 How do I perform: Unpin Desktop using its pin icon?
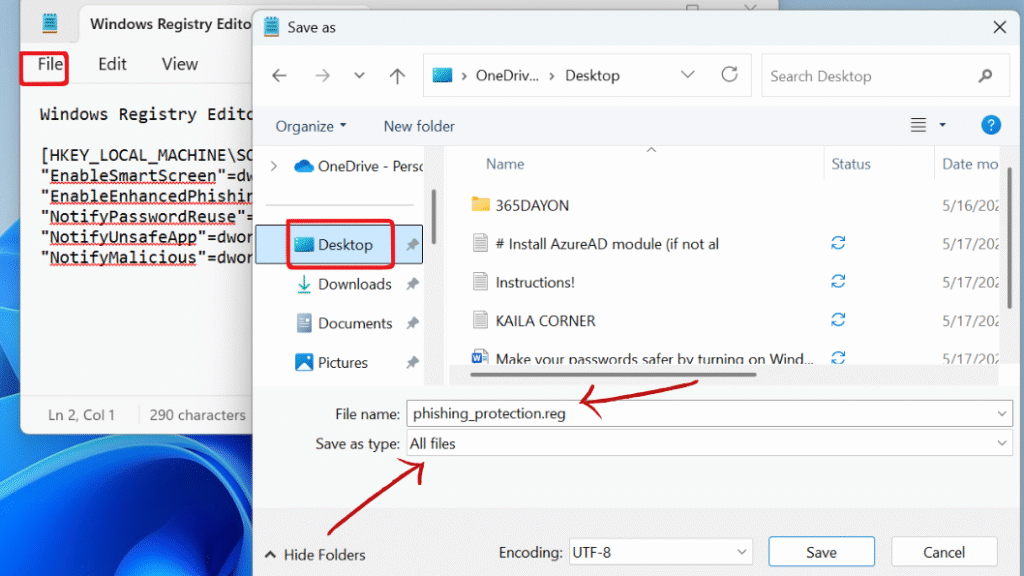tap(412, 245)
